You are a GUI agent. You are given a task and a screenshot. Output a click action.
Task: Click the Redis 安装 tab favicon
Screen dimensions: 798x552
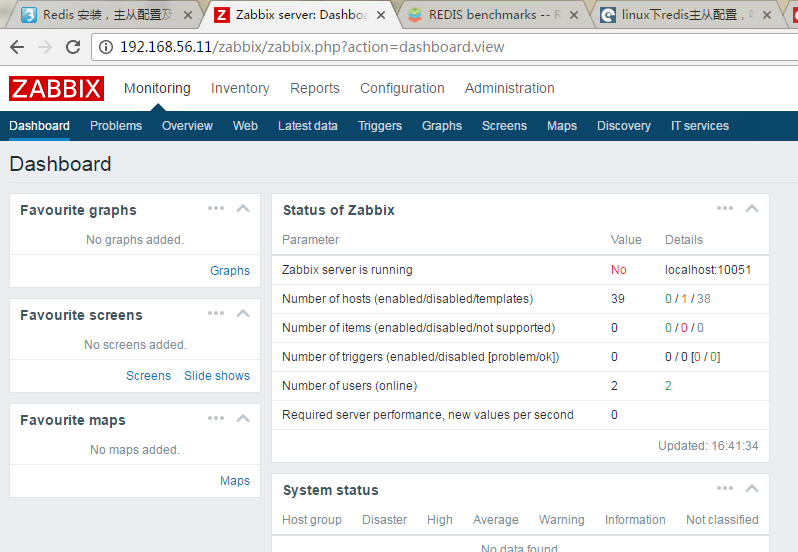click(28, 15)
